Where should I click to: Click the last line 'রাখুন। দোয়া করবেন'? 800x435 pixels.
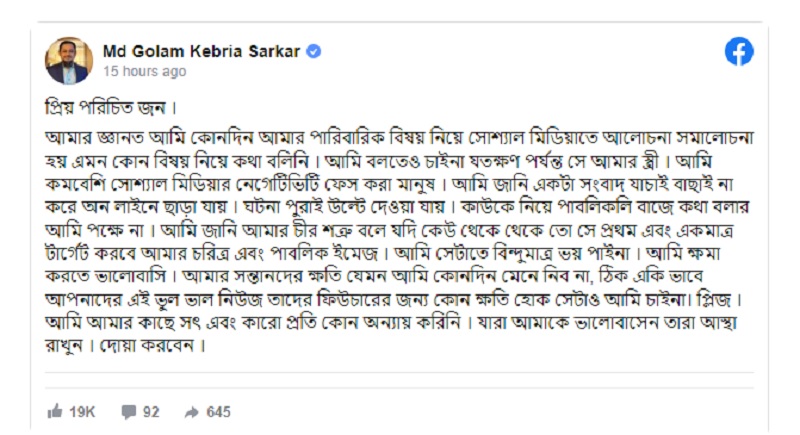point(125,346)
